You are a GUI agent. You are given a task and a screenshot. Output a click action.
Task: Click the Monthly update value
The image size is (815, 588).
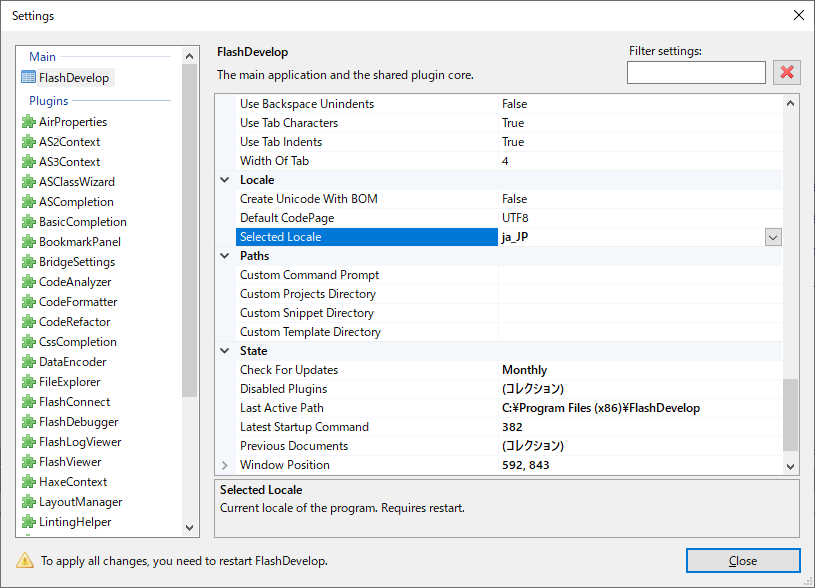(524, 370)
